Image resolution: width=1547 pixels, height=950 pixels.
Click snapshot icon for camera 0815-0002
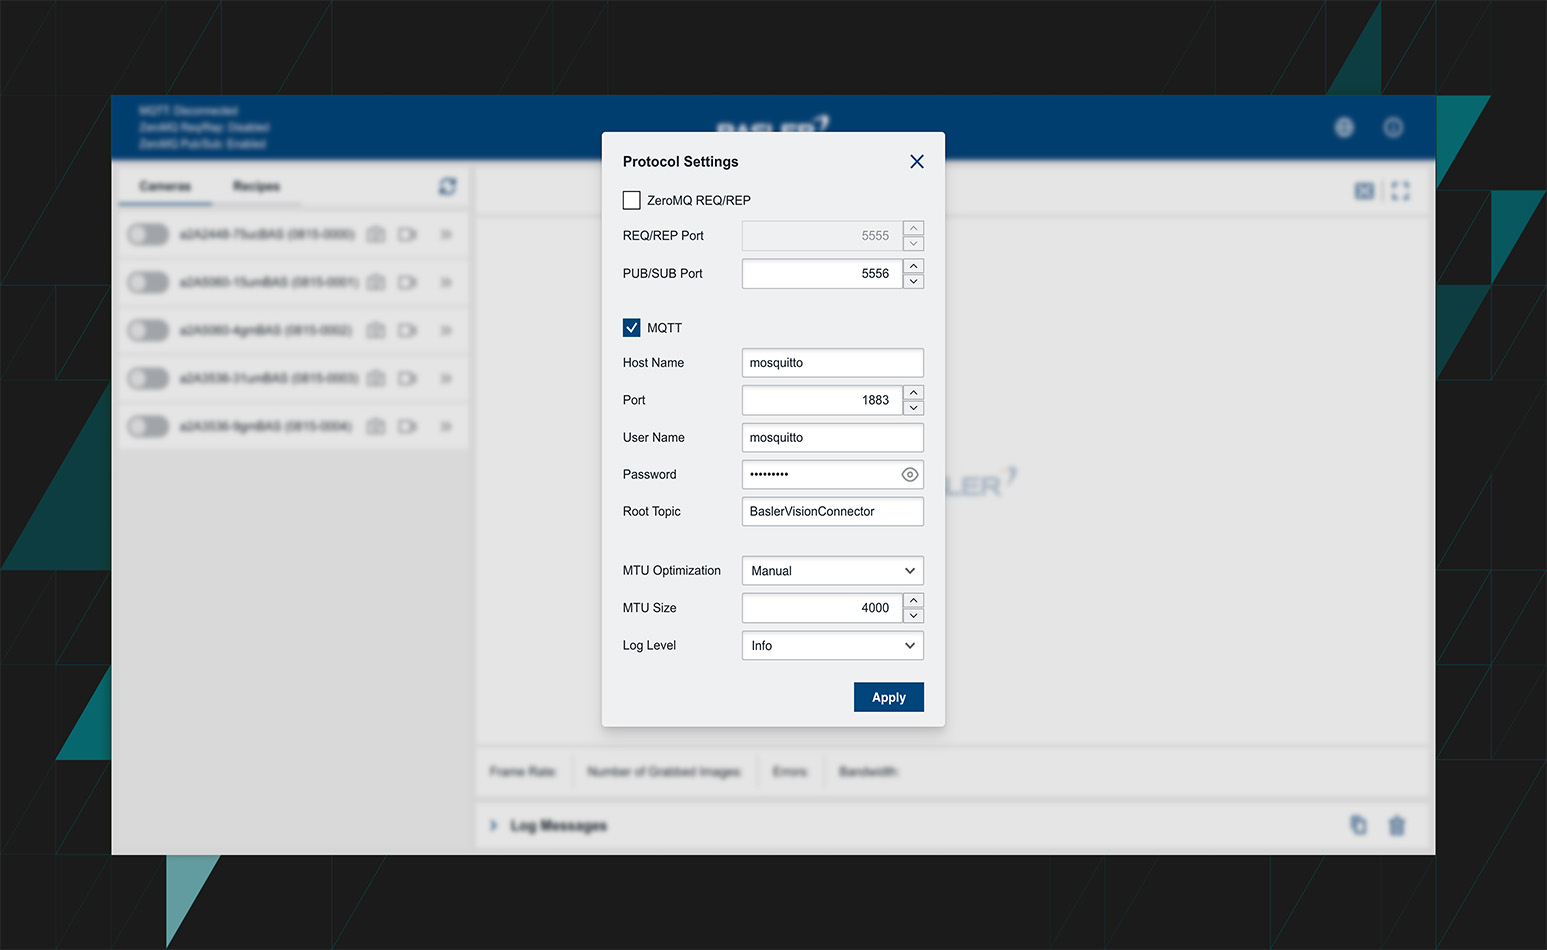pos(376,330)
